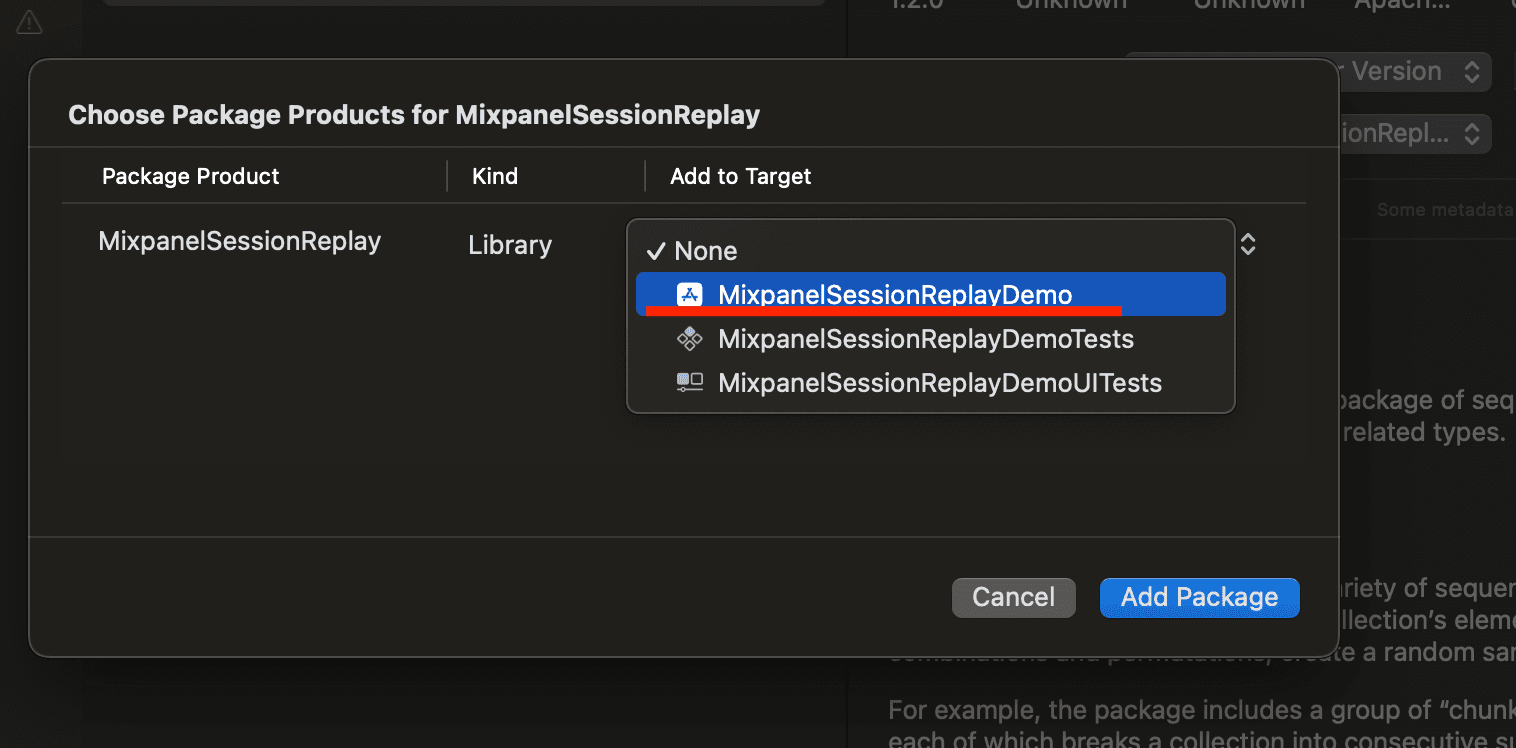Click the Add Package button

1199,597
